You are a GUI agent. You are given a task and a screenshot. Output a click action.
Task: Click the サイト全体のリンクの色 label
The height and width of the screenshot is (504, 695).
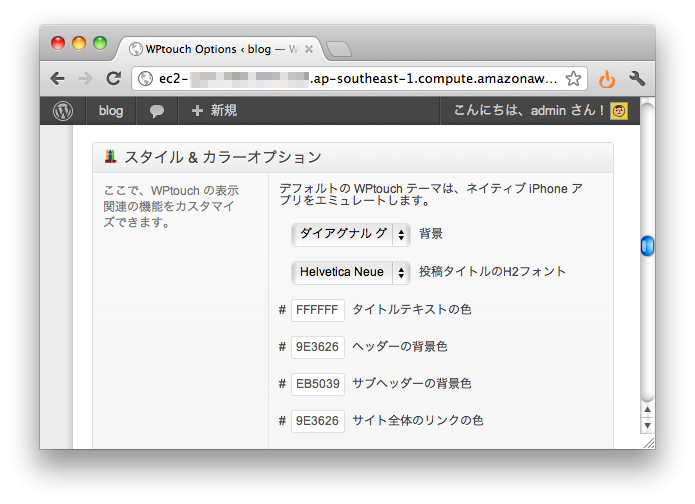click(x=418, y=421)
